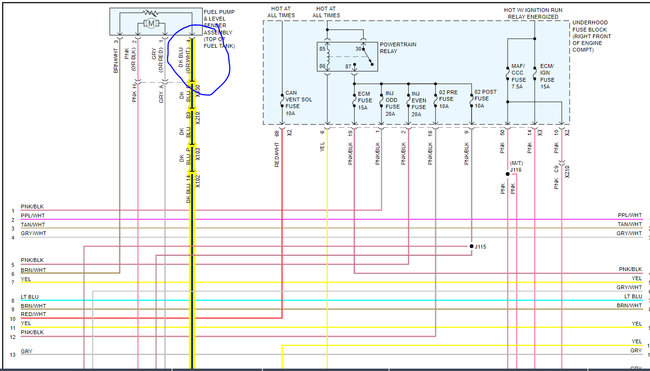Click the vertical DK BLU 14 wire label
650x371 pixels.
pyautogui.click(x=188, y=189)
